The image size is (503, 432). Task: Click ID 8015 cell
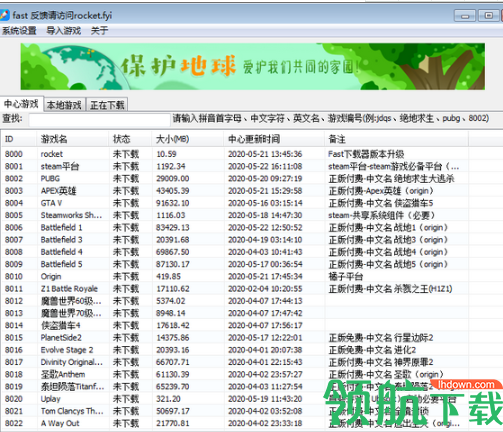[14, 338]
